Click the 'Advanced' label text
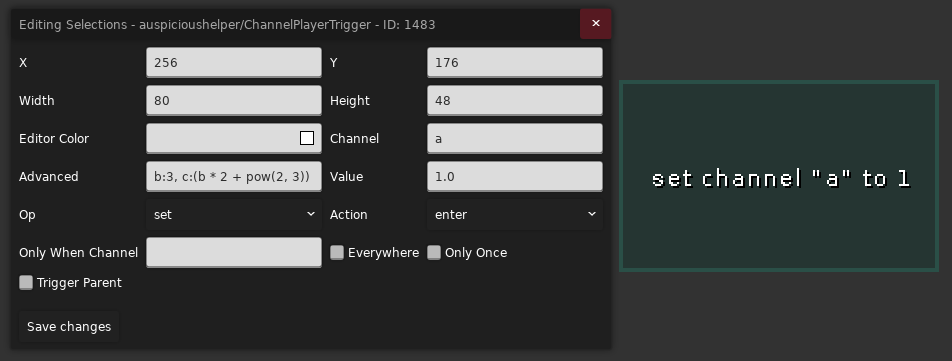The image size is (952, 361). (x=49, y=177)
